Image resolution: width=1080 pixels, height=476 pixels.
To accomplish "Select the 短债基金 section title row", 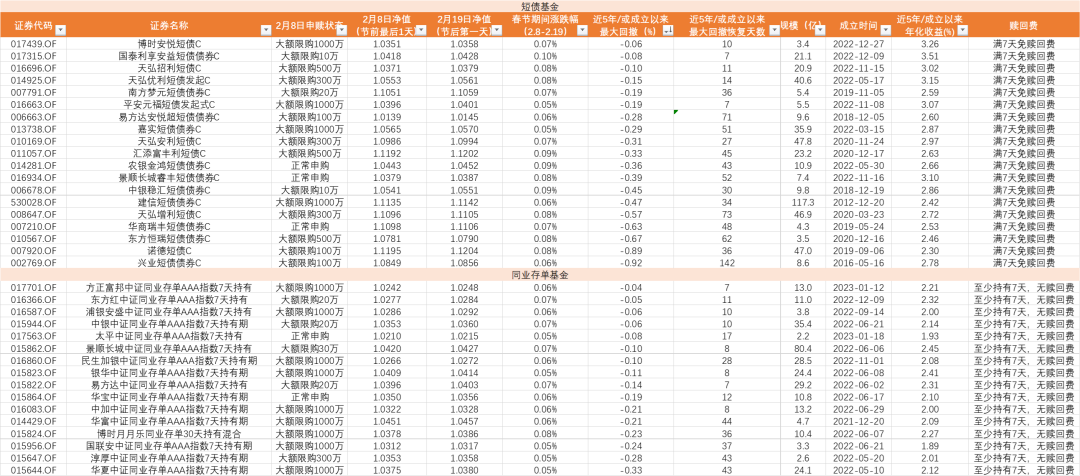I will (x=540, y=6).
